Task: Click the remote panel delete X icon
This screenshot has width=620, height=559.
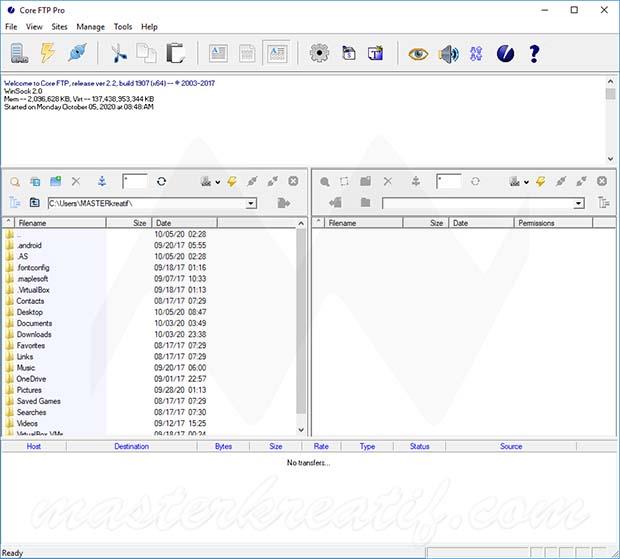Action: [388, 181]
